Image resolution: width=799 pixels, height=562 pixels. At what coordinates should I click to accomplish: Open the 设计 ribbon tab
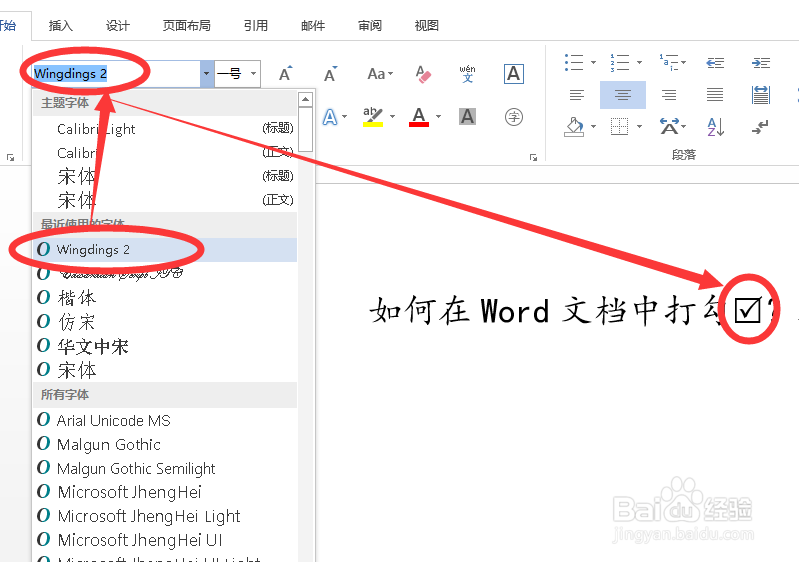(118, 25)
